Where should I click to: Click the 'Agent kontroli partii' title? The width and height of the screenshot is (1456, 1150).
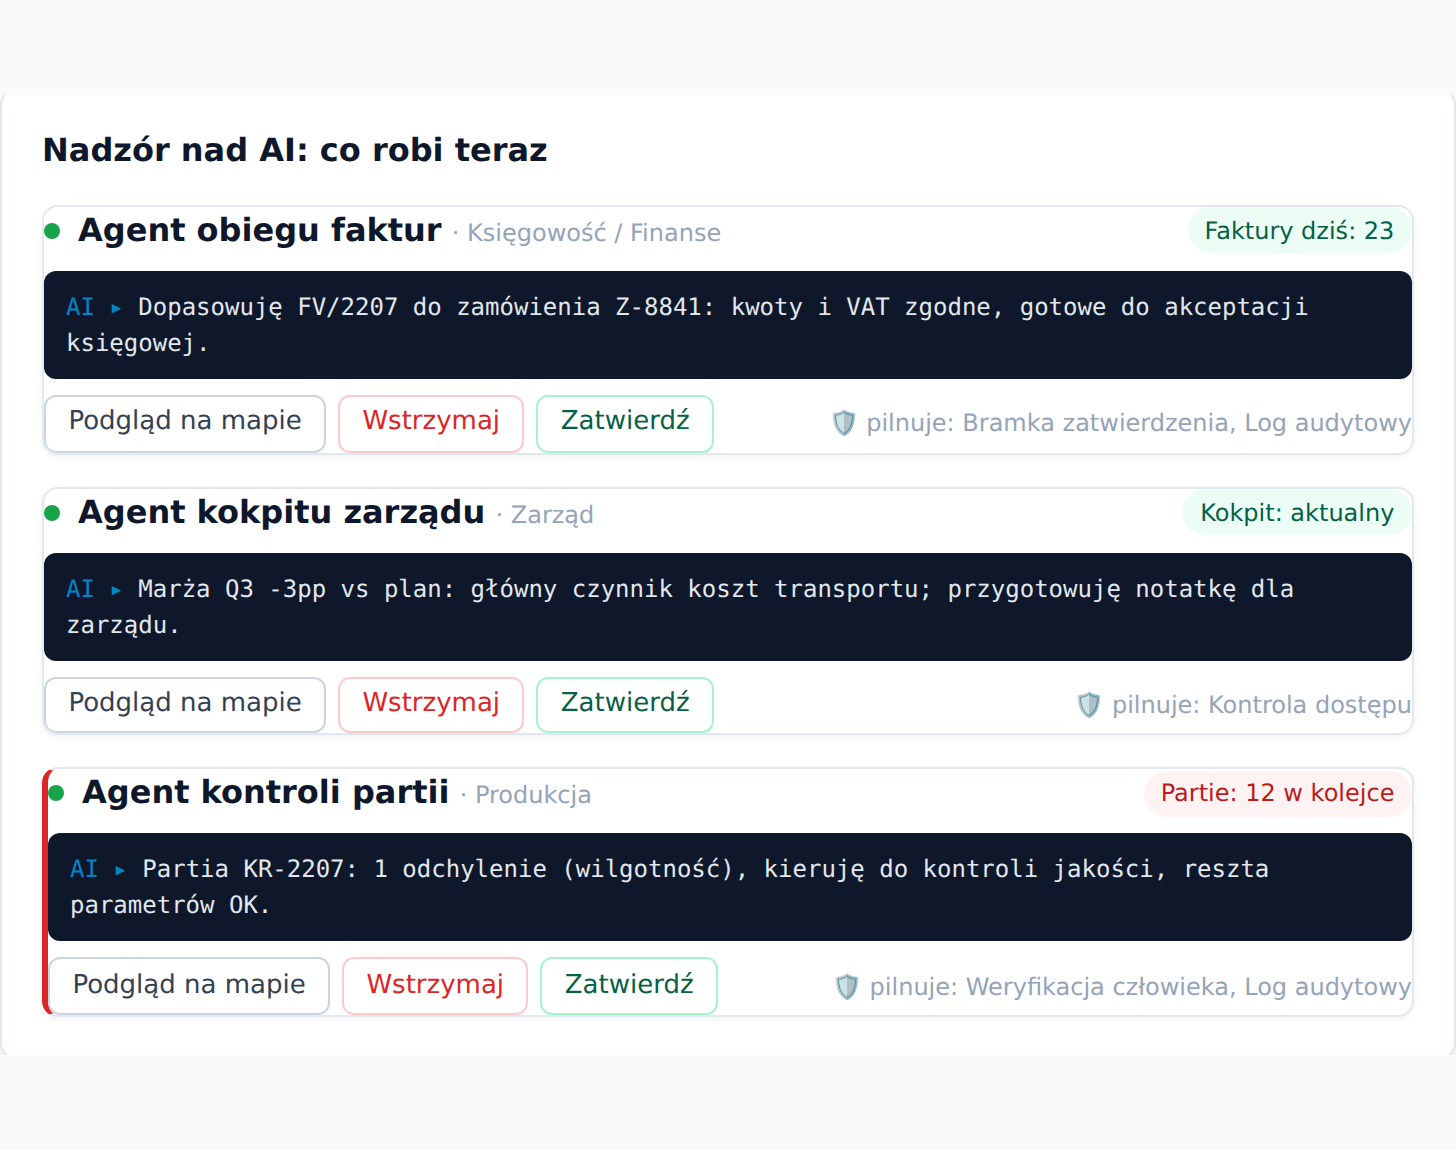point(265,792)
